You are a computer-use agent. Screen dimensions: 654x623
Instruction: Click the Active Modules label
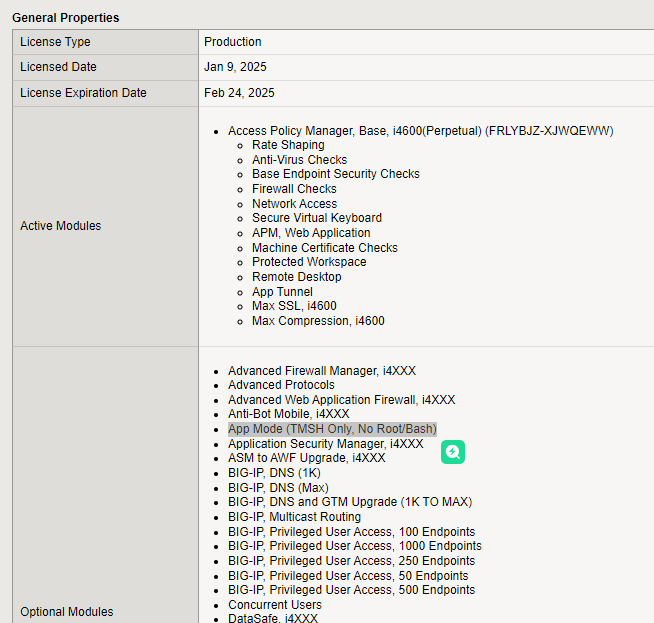[x=61, y=226]
